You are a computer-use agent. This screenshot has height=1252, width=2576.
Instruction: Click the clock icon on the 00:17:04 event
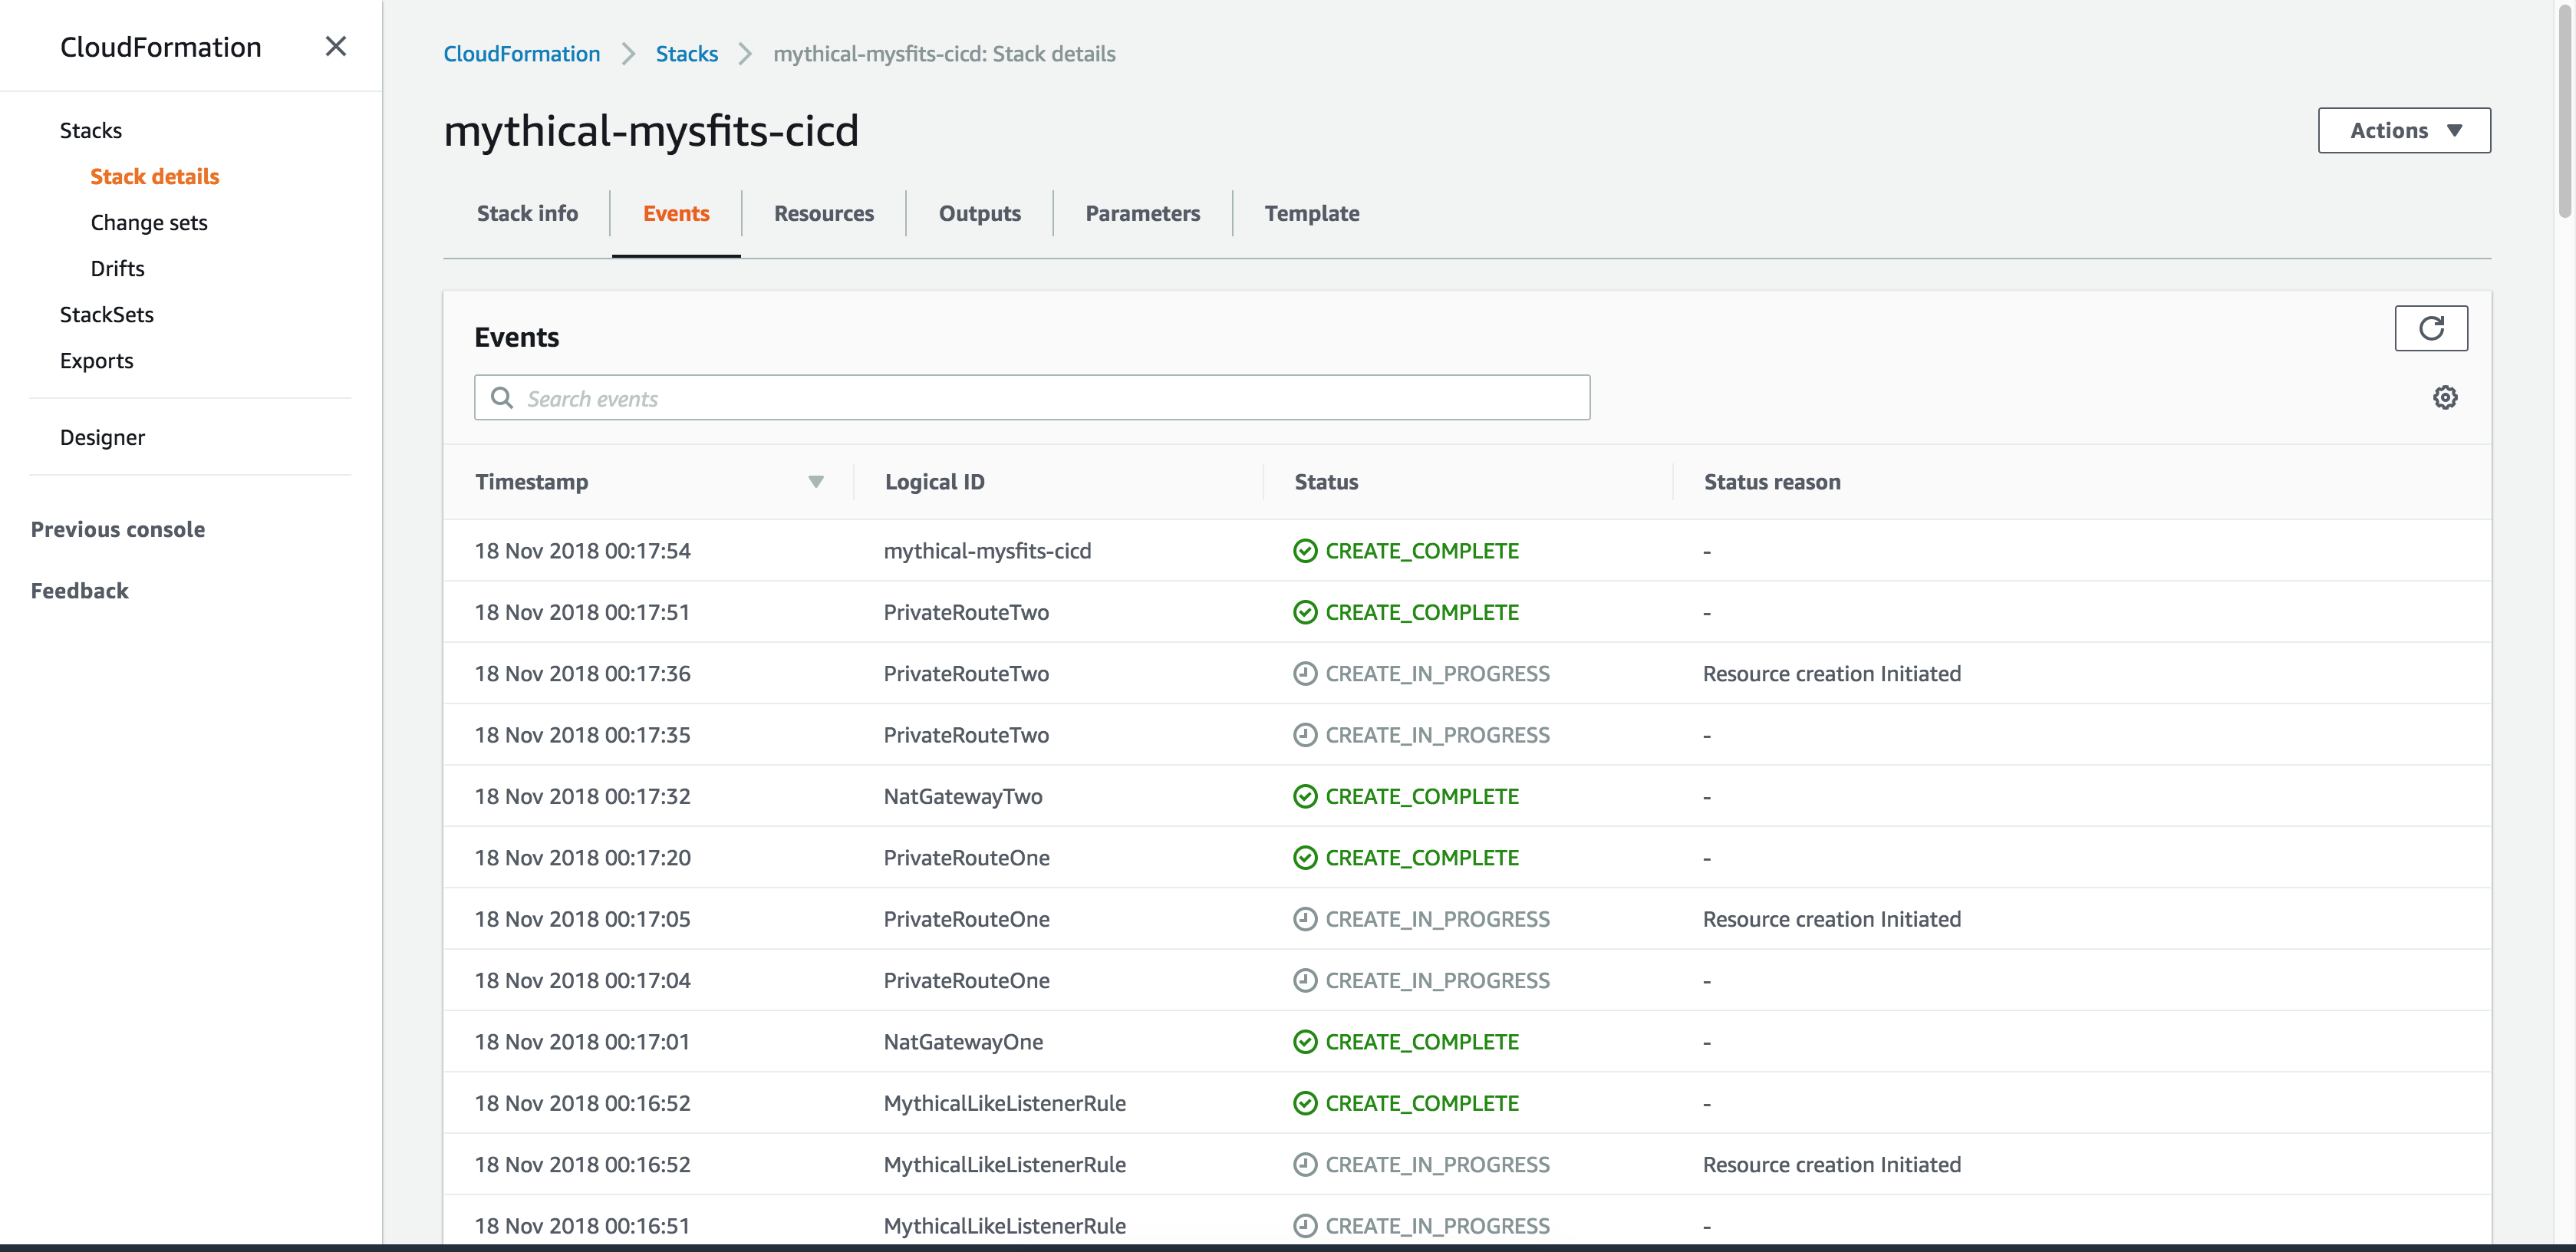click(1305, 980)
